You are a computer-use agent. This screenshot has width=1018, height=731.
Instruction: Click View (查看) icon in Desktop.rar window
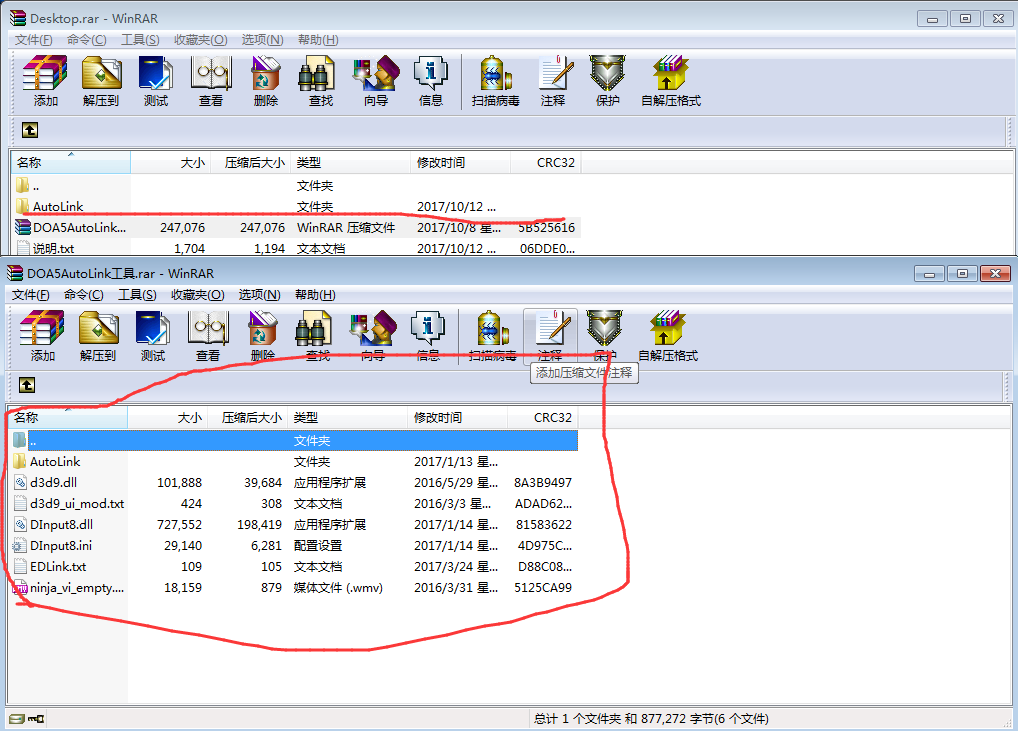click(x=211, y=81)
